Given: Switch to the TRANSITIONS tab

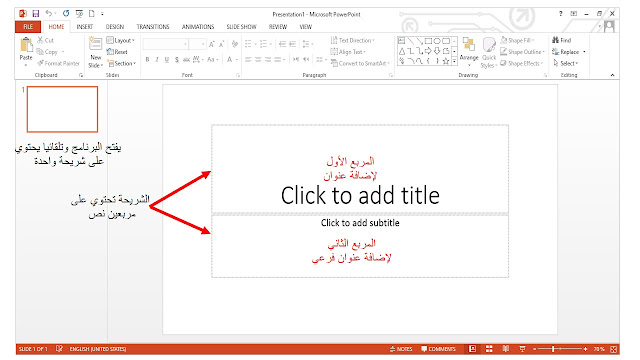Looking at the screenshot, I should (x=153, y=27).
